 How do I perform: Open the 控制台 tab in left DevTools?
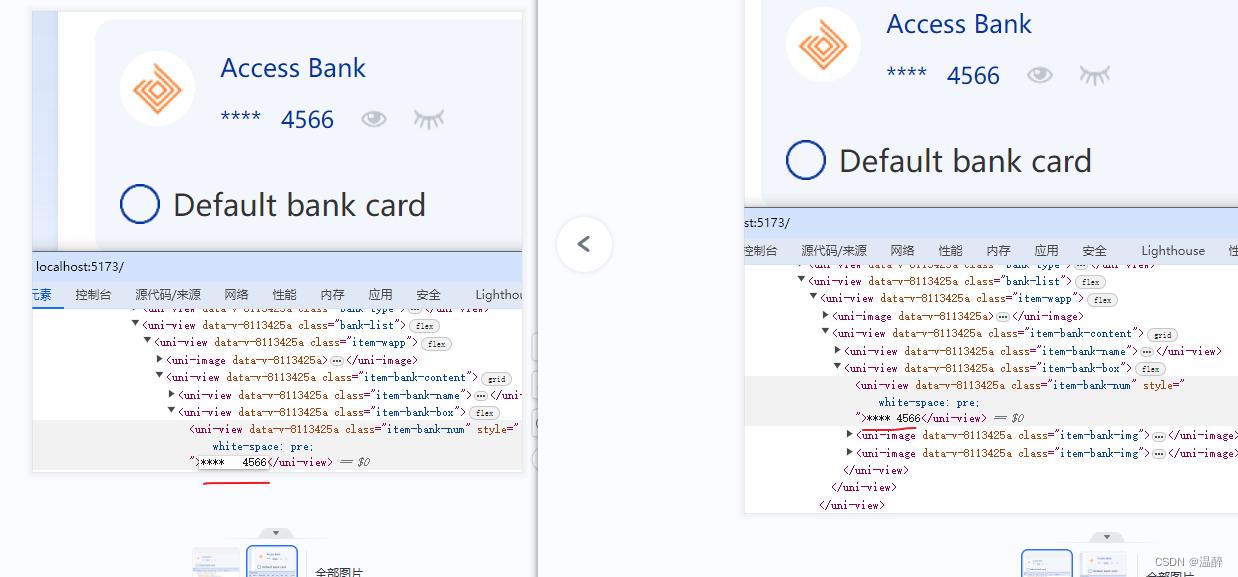point(94,295)
